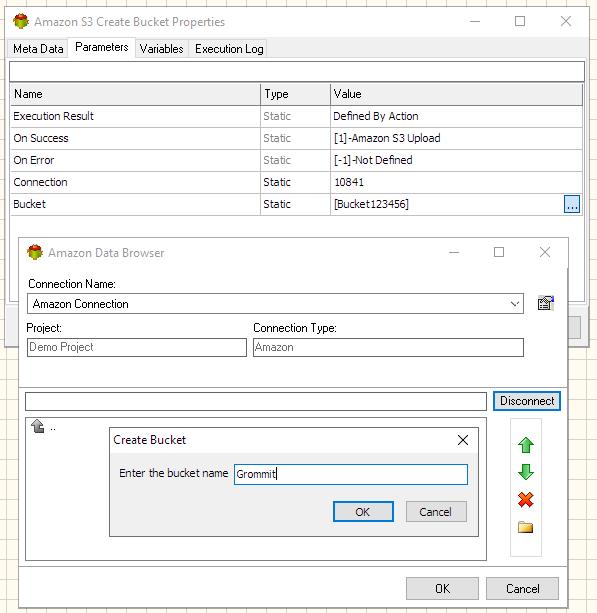
Task: Click the yellow folder icon
Action: (525, 527)
